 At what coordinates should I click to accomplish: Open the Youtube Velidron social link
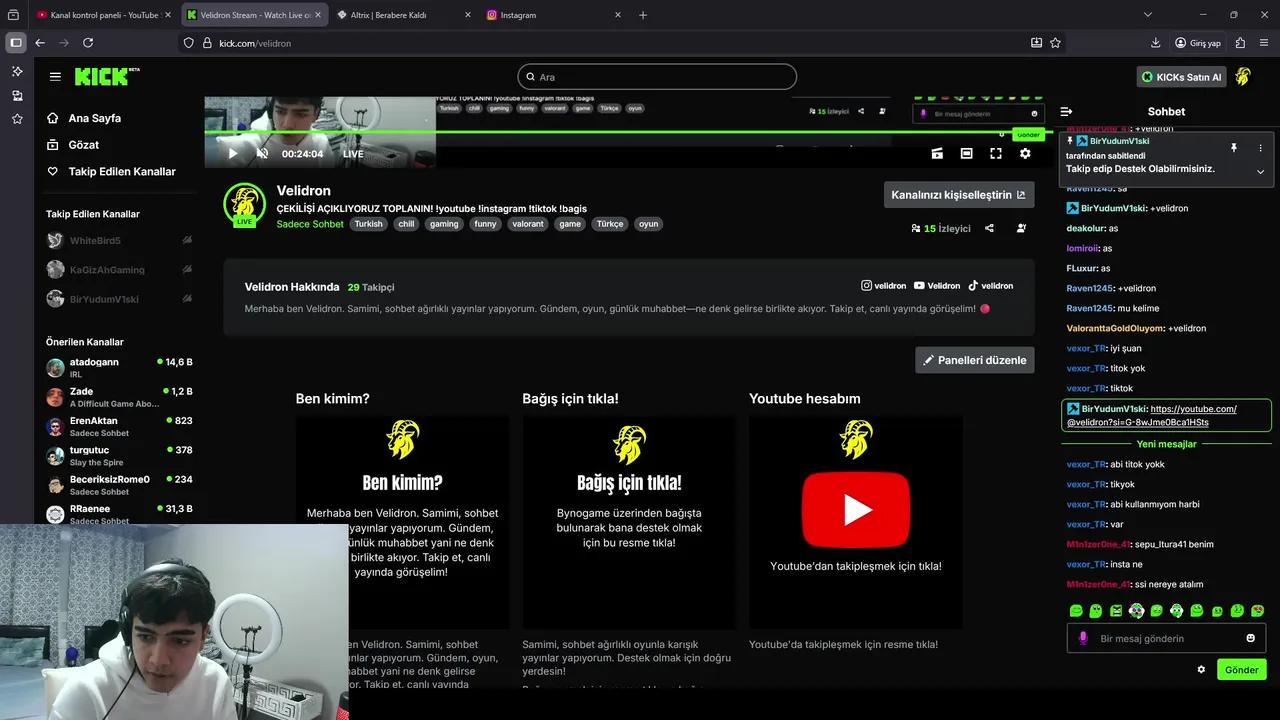[937, 286]
